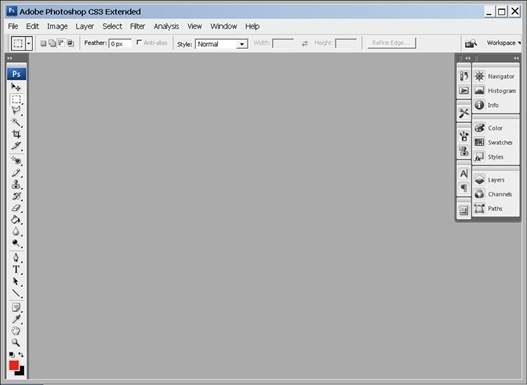Swap foreground and background colors
The height and width of the screenshot is (385, 527).
coord(21,354)
